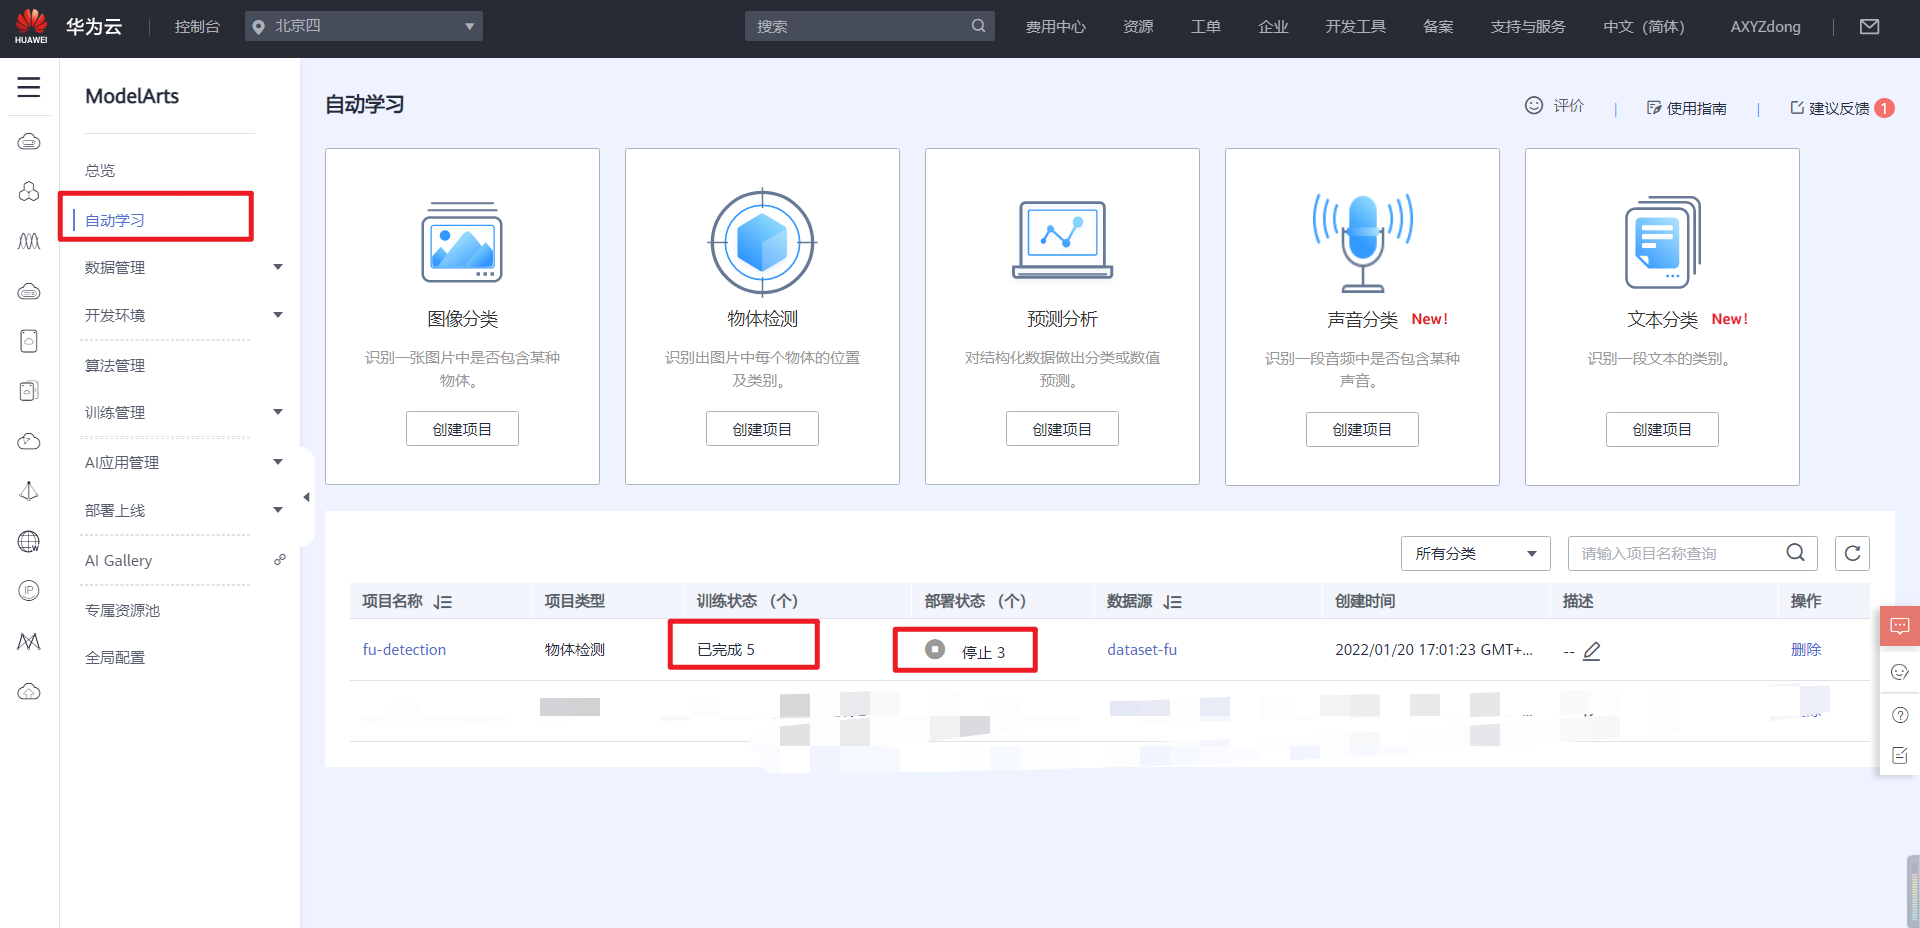1920x928 pixels.
Task: Select 自动学习 in the sidebar
Action: pyautogui.click(x=115, y=220)
